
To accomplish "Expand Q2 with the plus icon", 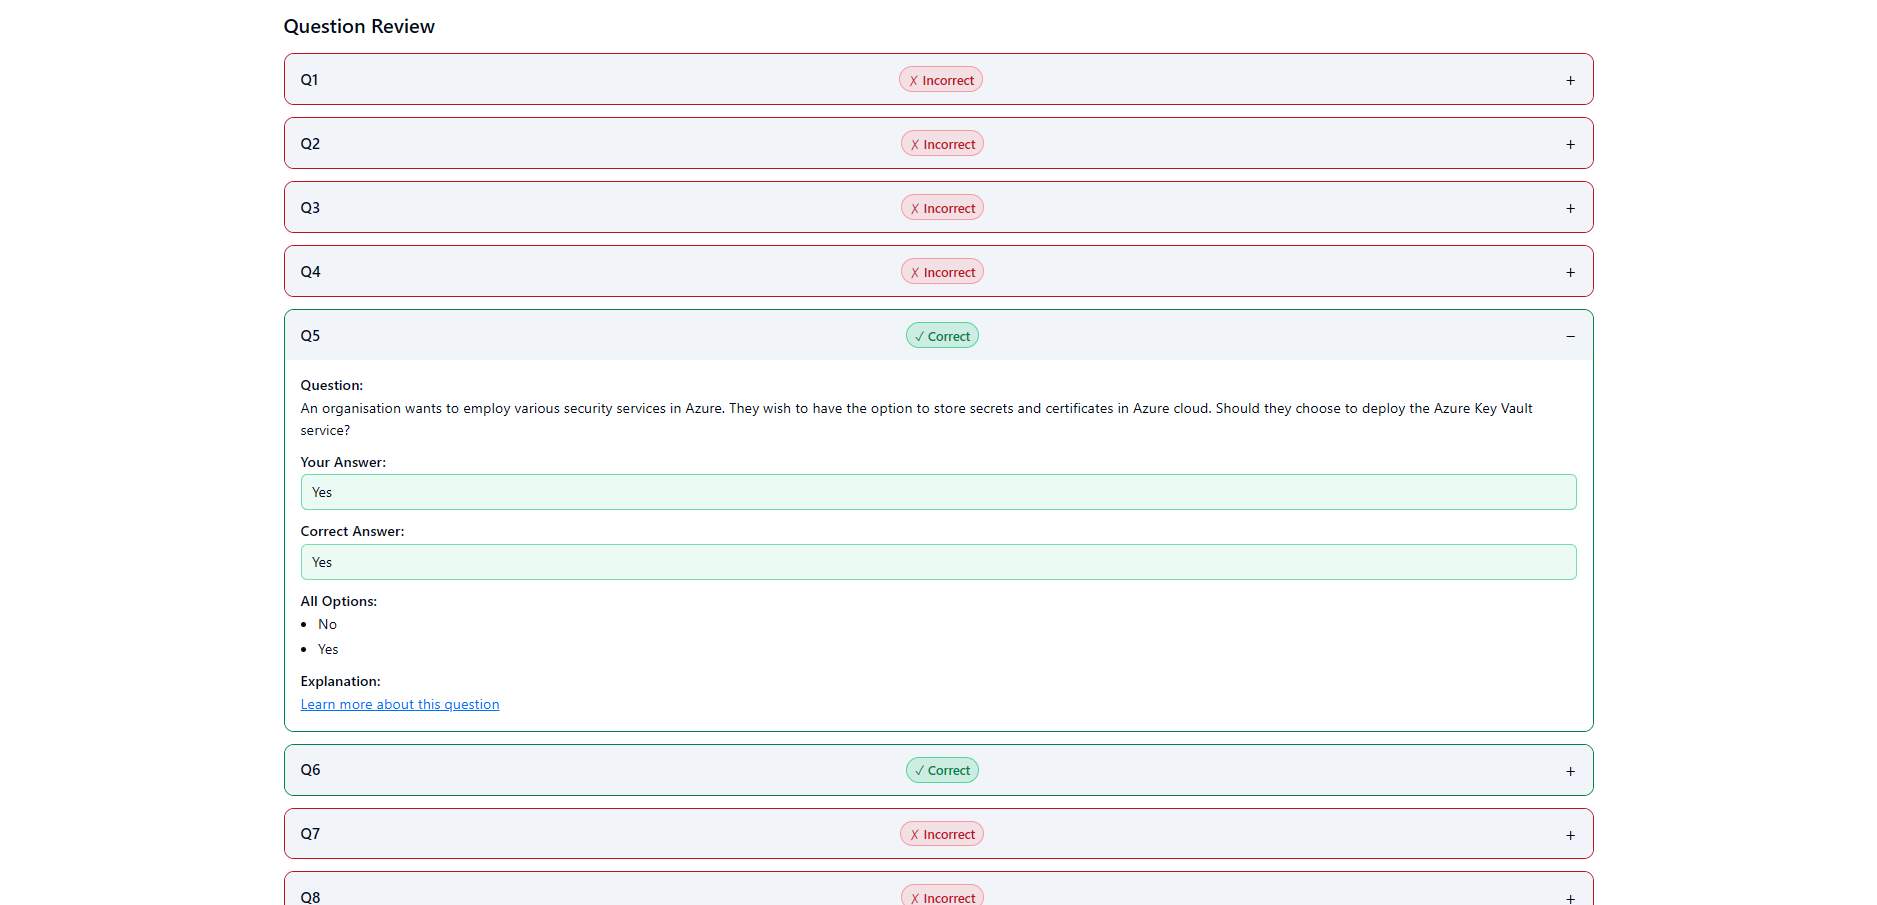I will [x=1570, y=144].
